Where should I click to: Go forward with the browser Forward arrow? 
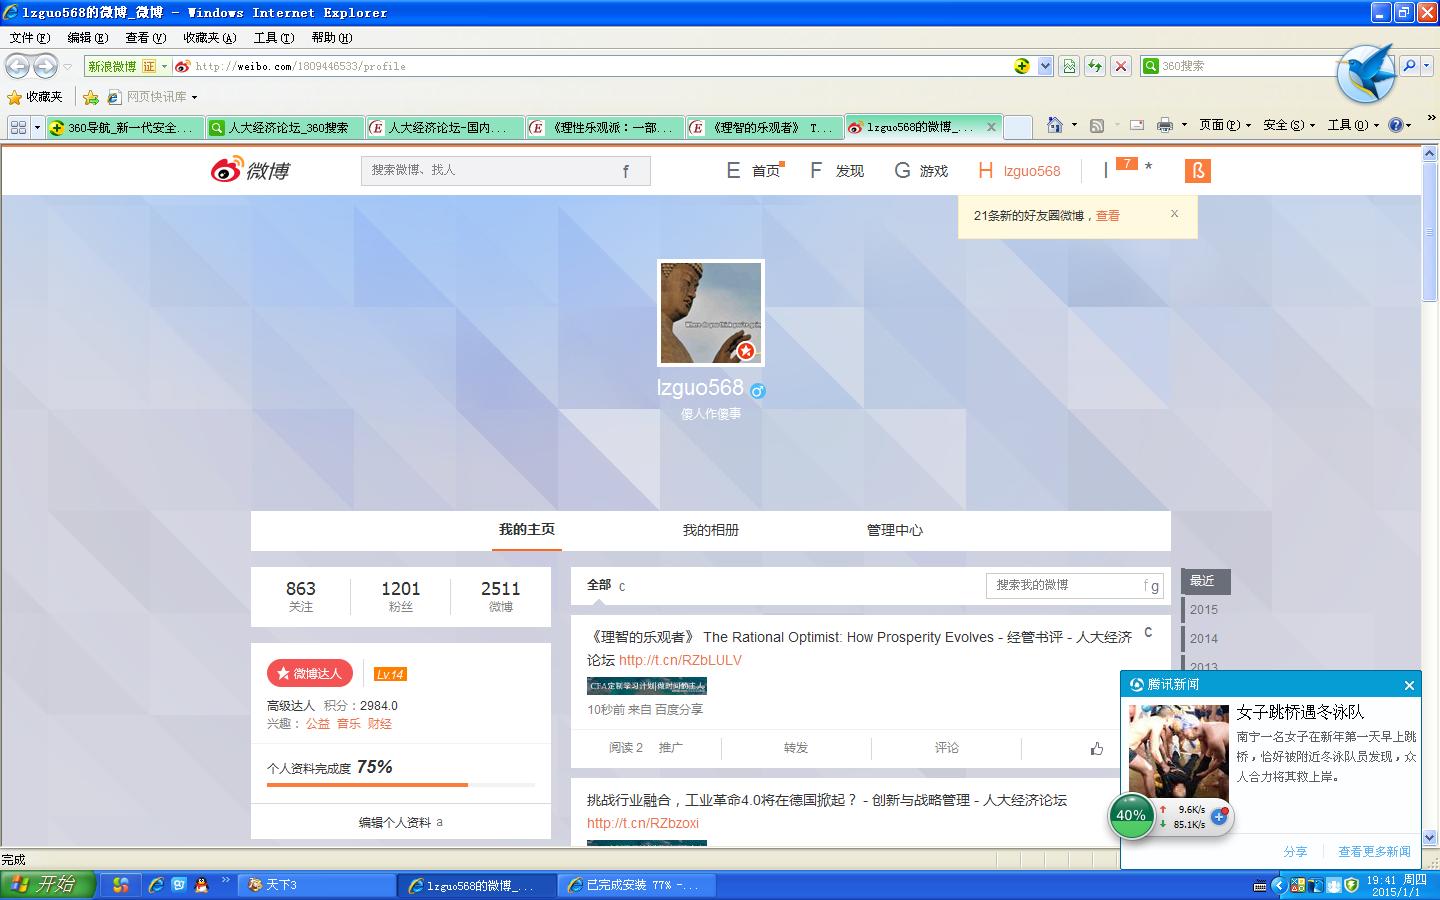tap(45, 66)
